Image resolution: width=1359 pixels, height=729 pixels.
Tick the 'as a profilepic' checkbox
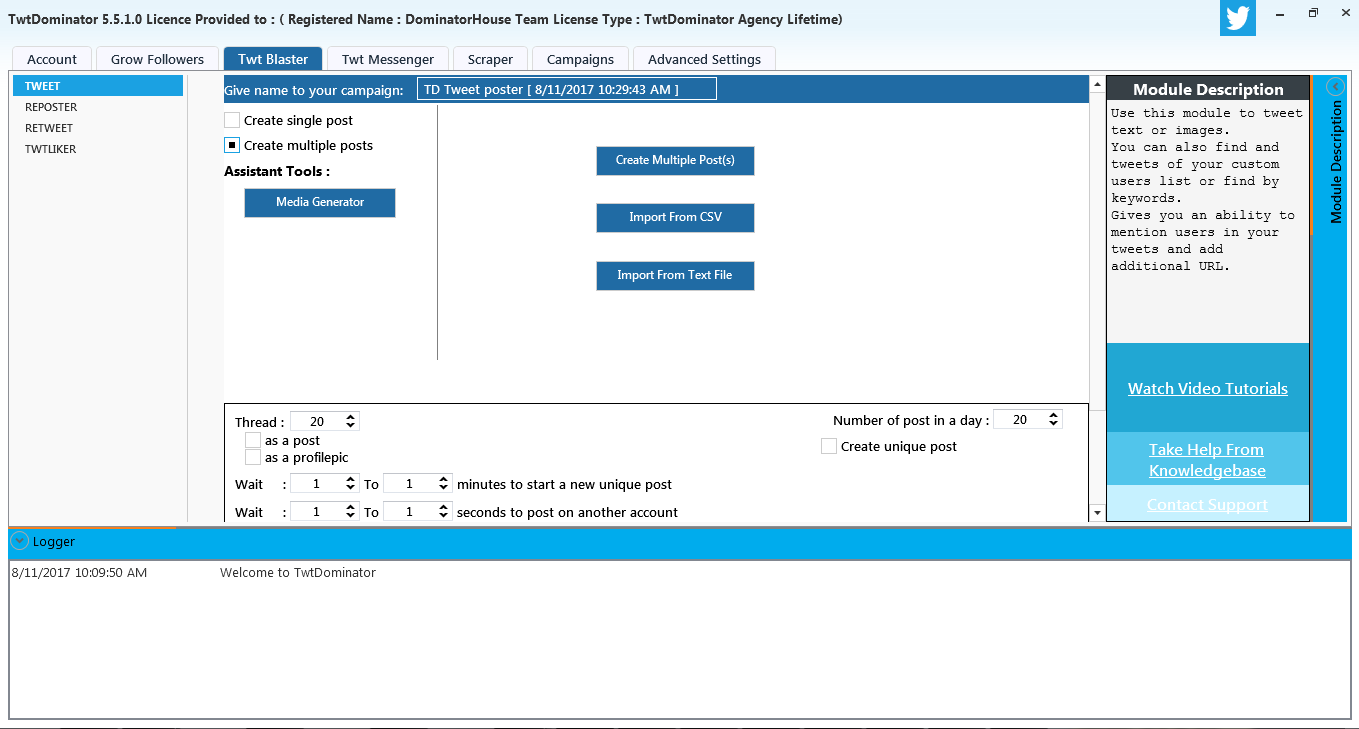point(253,457)
